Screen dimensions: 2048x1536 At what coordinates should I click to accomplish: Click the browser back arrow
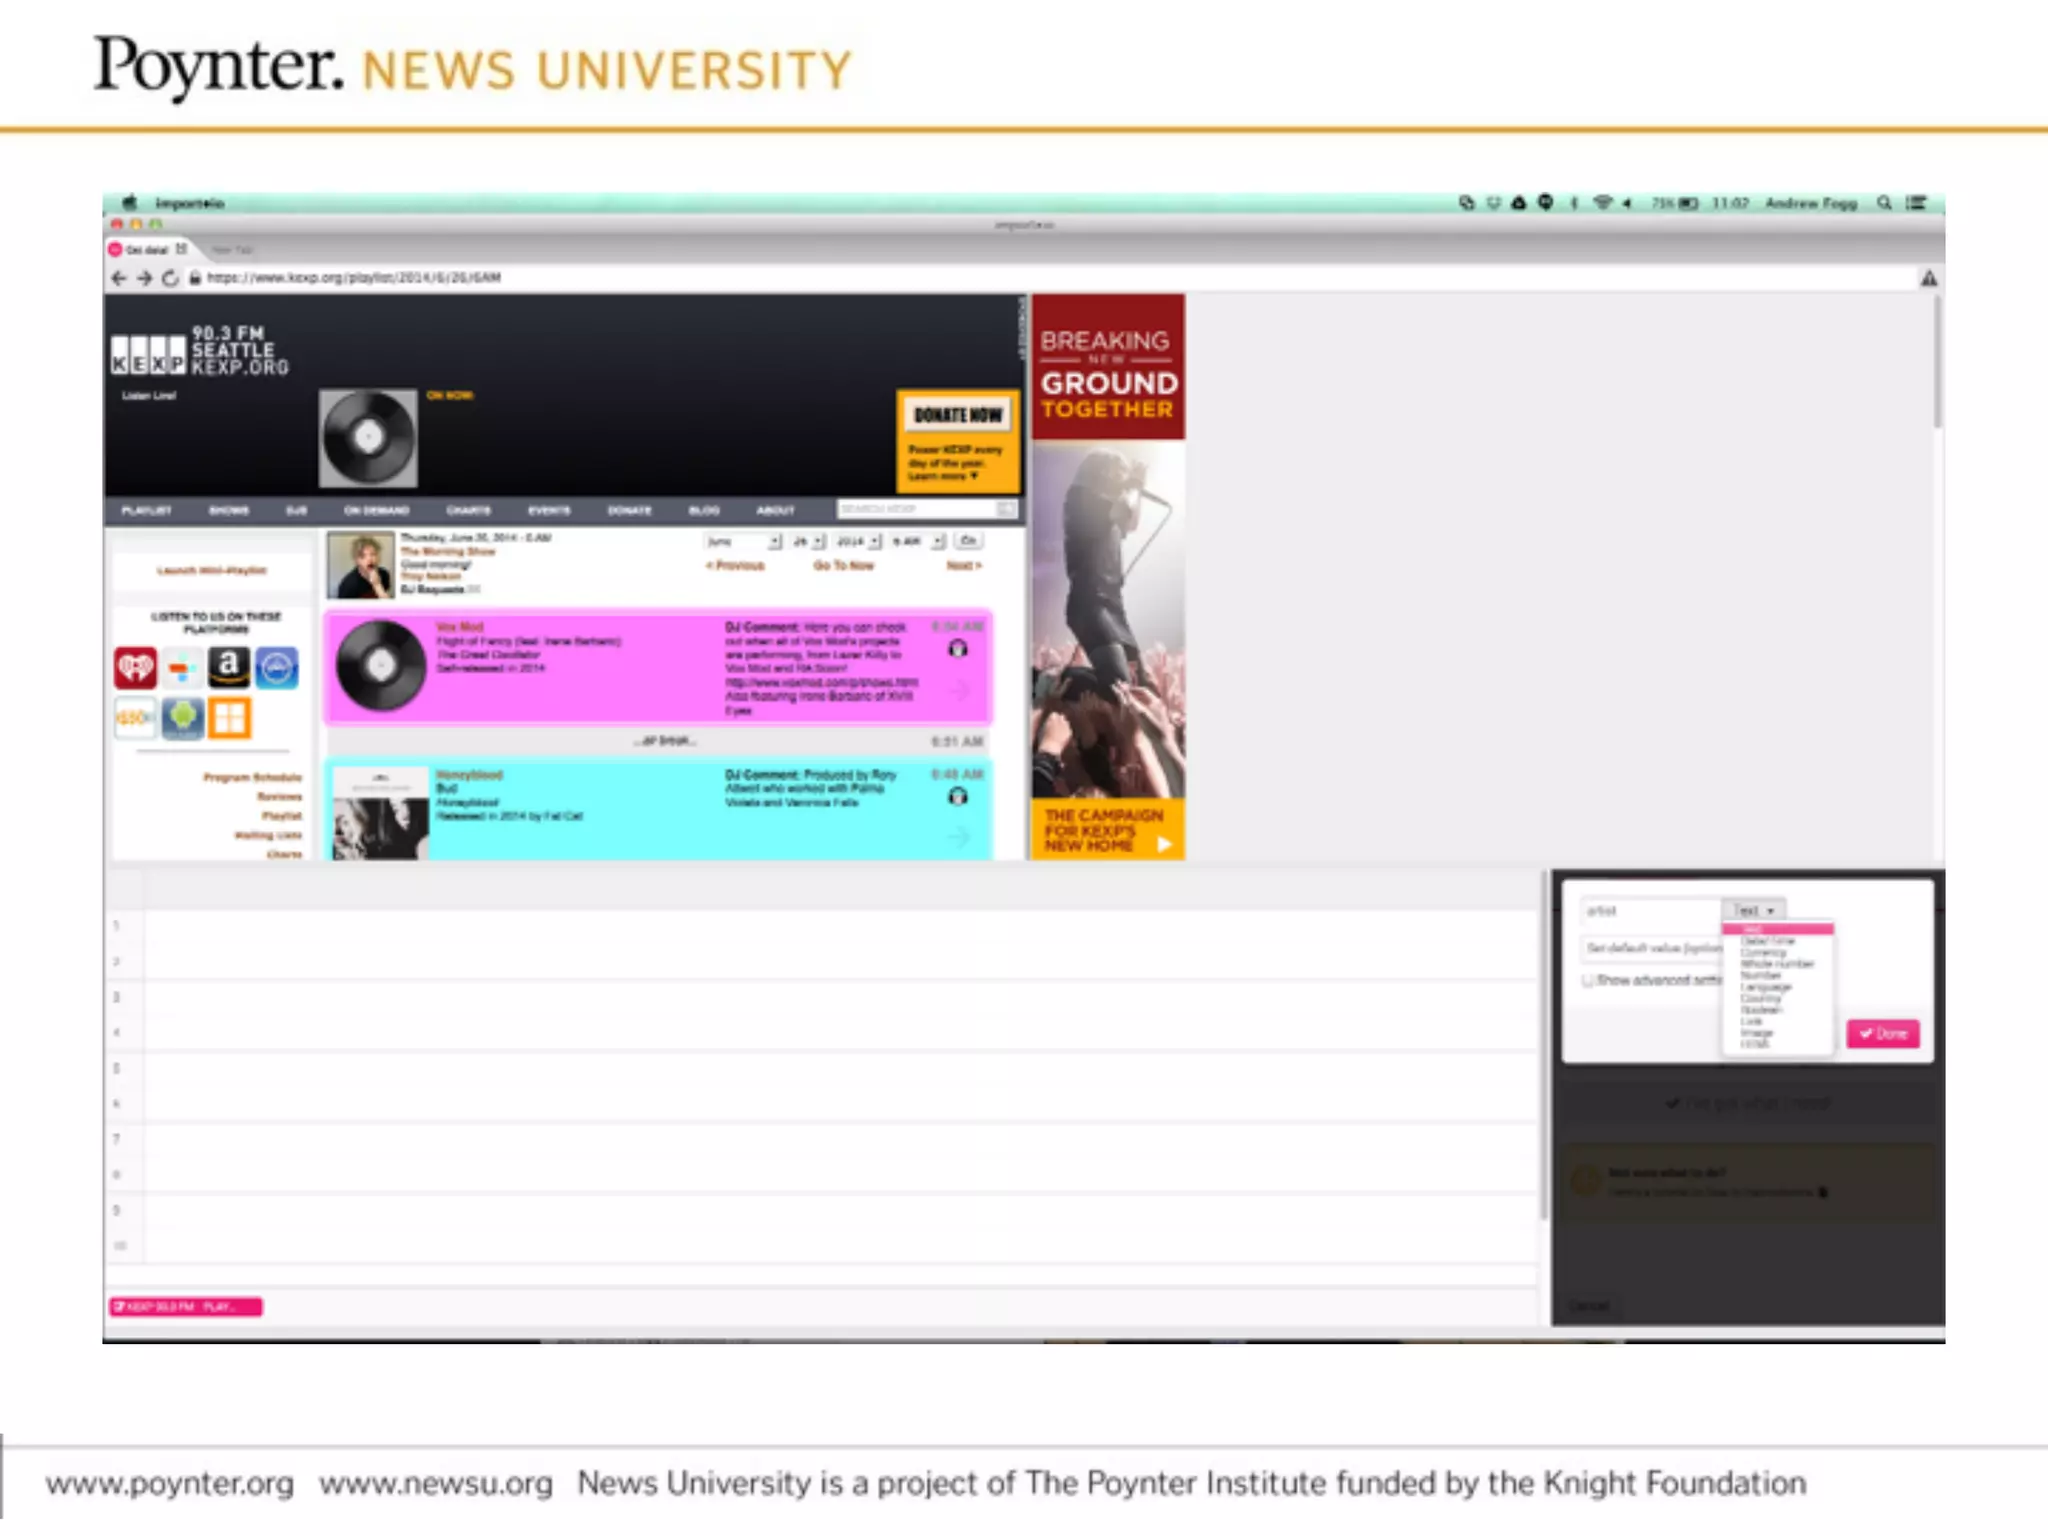tap(119, 278)
